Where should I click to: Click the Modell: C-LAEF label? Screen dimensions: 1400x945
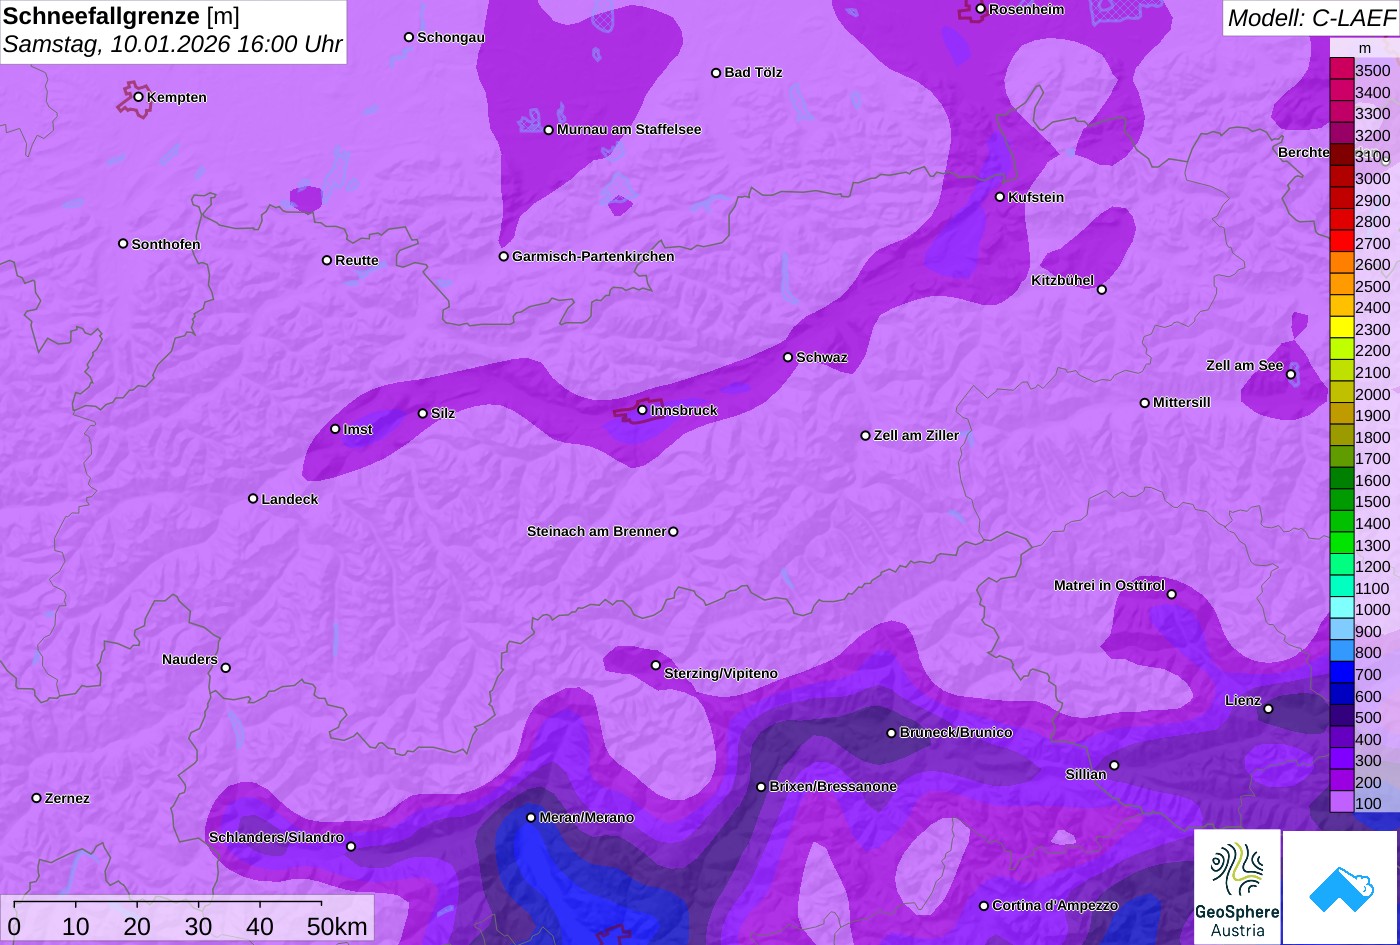point(1310,17)
